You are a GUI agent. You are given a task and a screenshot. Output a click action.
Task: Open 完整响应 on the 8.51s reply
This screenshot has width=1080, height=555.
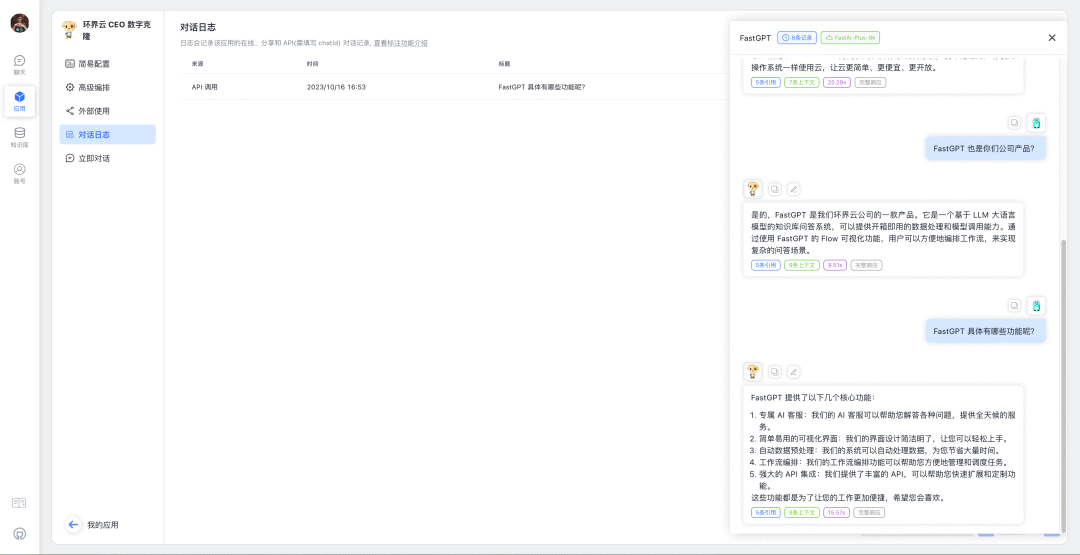click(x=866, y=265)
